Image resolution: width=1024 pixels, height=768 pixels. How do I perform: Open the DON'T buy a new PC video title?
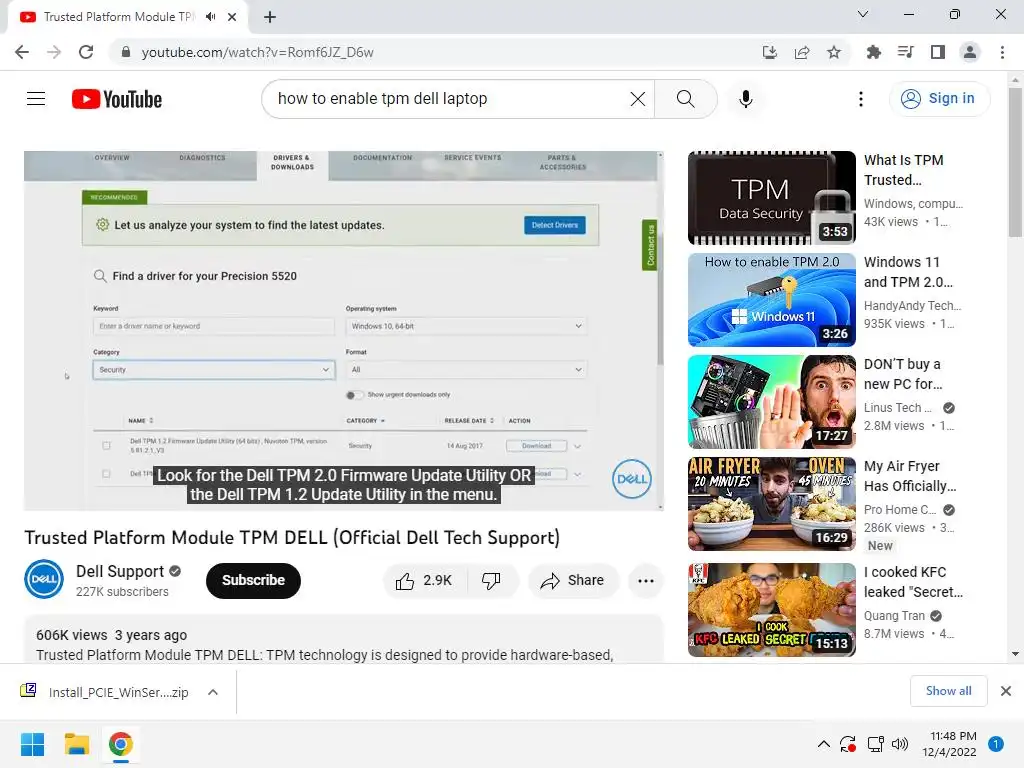tap(903, 374)
